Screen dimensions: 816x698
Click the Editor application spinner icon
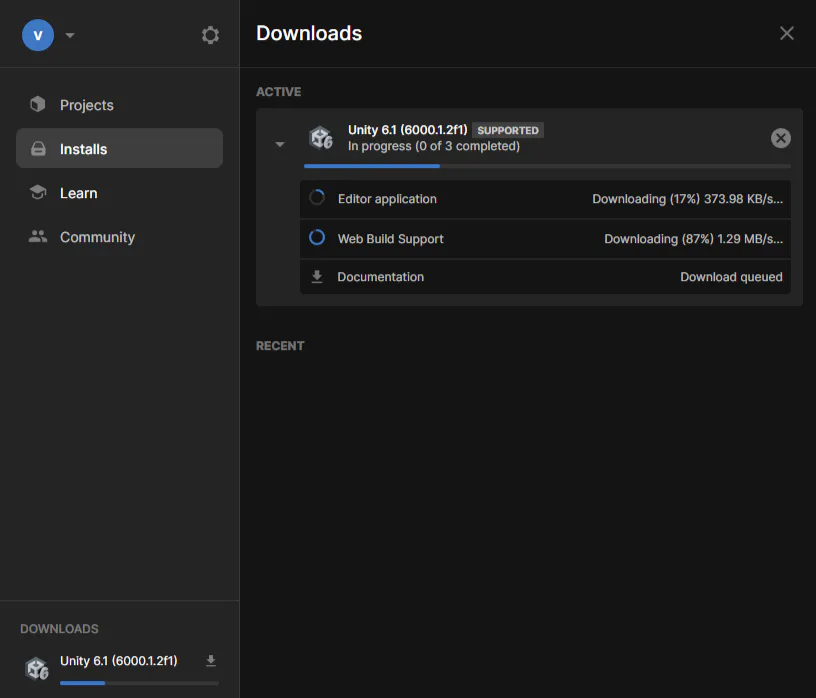[317, 198]
